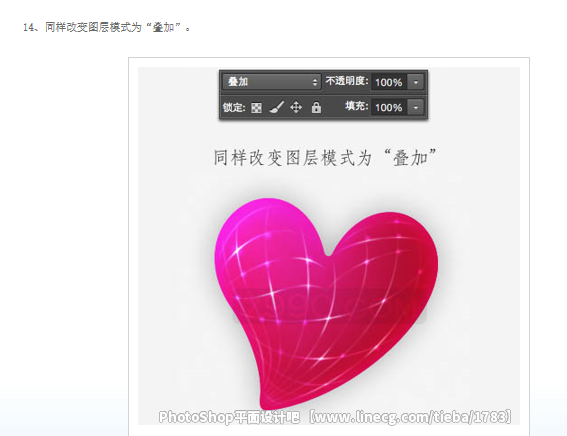Screen dimensions: 567x436
Task: Click the up-down arrows on blend mode selector
Action: 315,82
